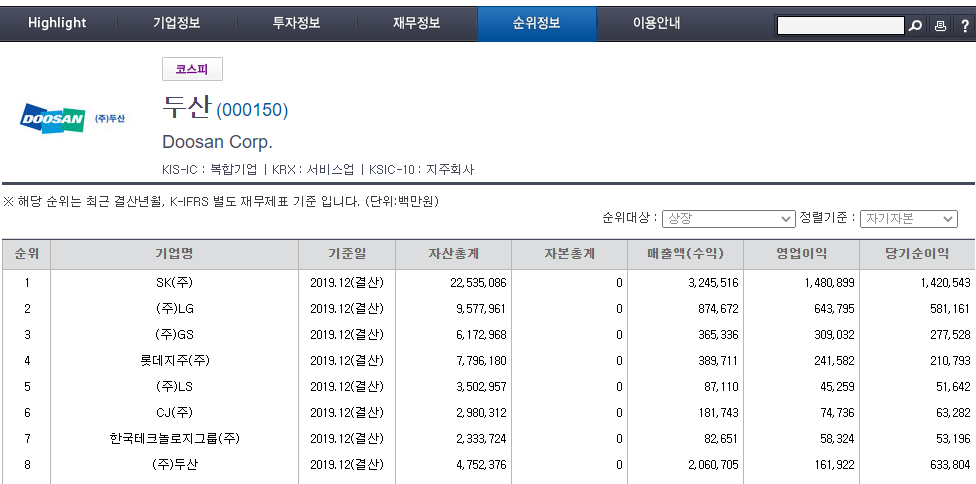Click the 영업이익 column header
The image size is (976, 484).
point(801,254)
